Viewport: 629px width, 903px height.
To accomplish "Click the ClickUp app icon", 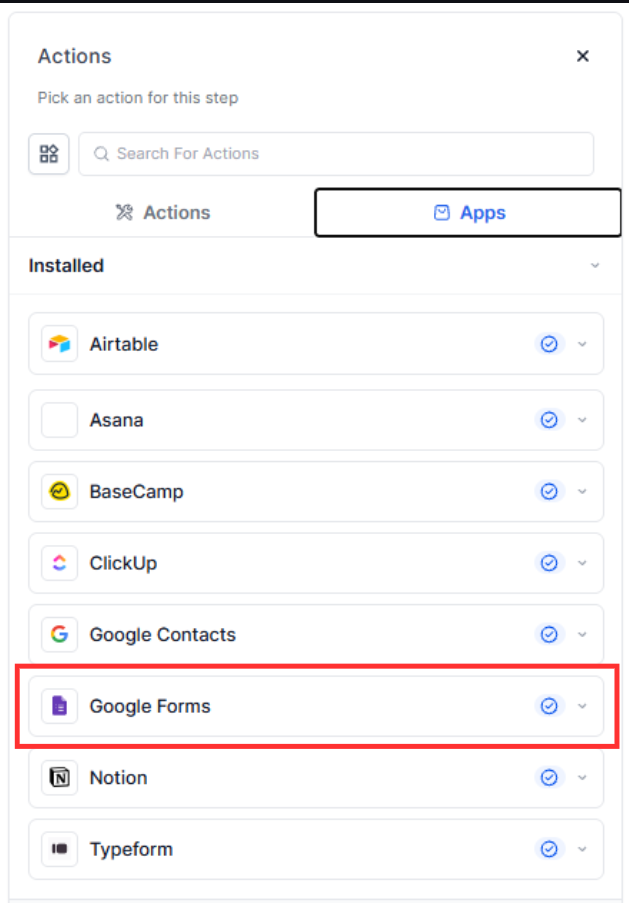I will (x=60, y=563).
